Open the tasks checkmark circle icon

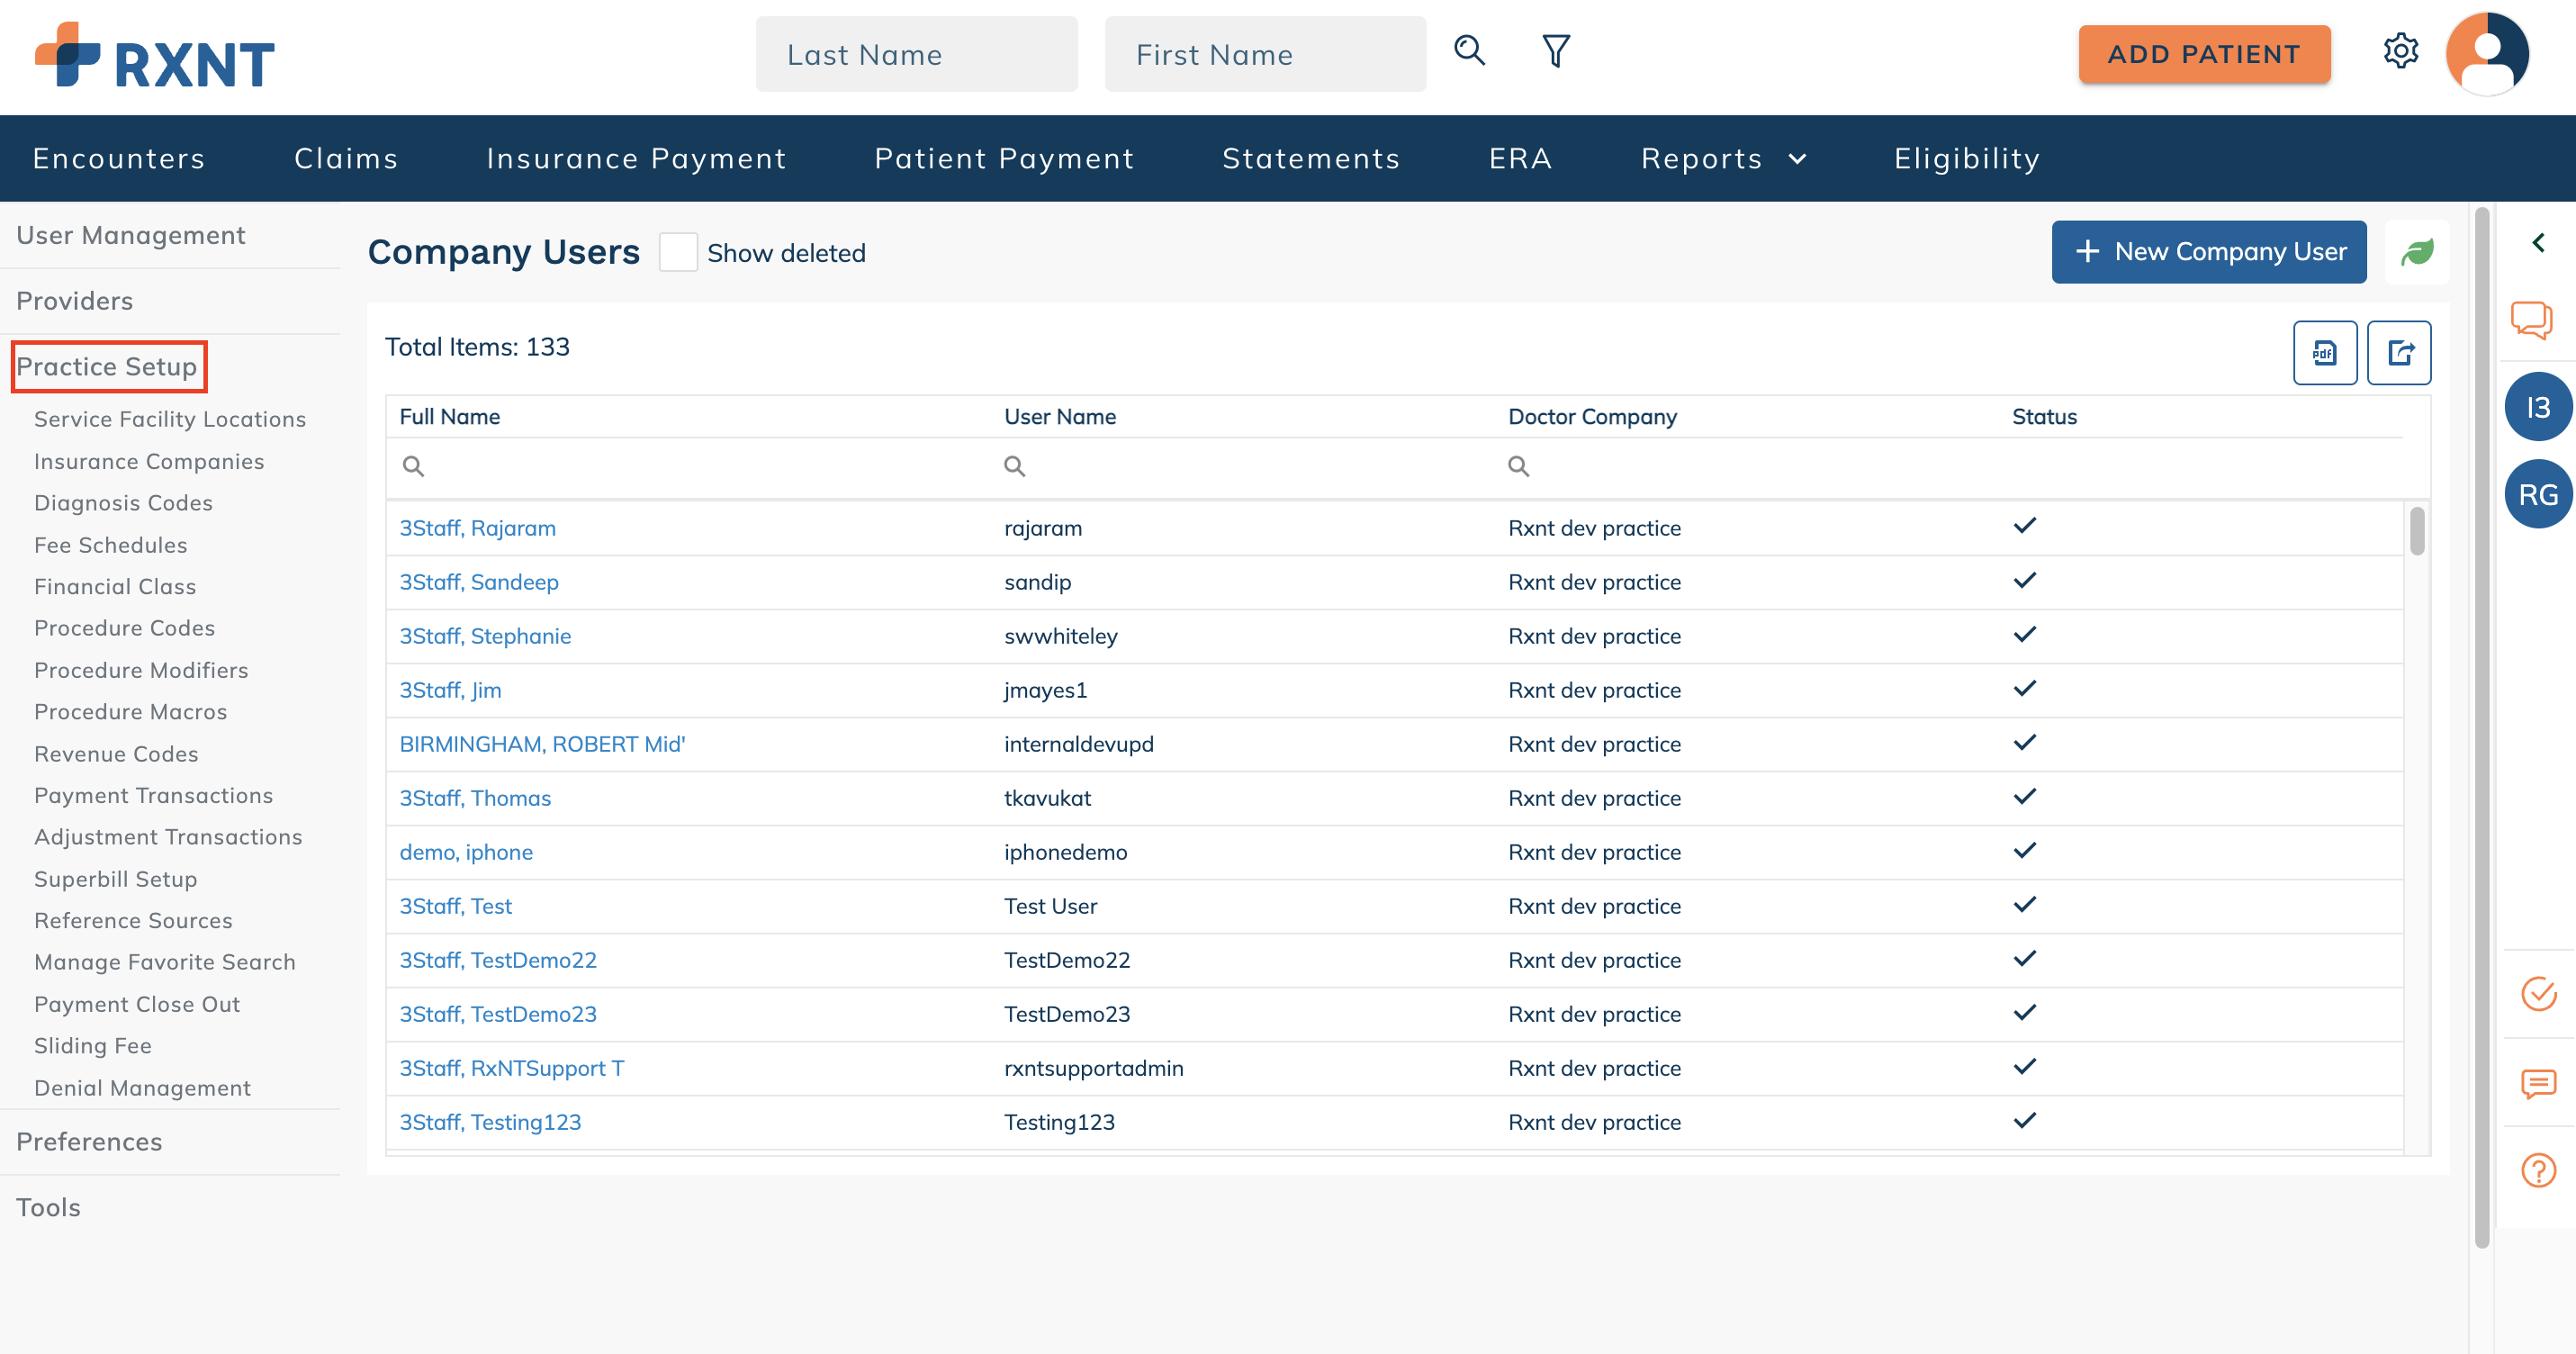click(x=2538, y=993)
